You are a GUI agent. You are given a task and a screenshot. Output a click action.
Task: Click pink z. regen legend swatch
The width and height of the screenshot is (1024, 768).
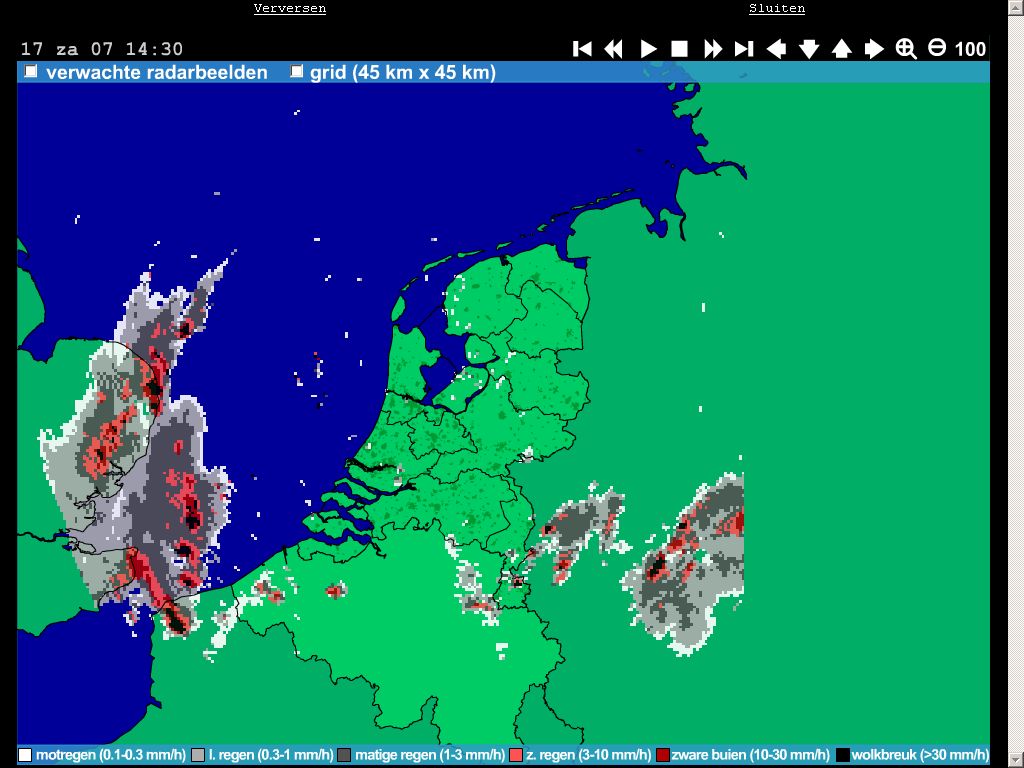coord(516,755)
